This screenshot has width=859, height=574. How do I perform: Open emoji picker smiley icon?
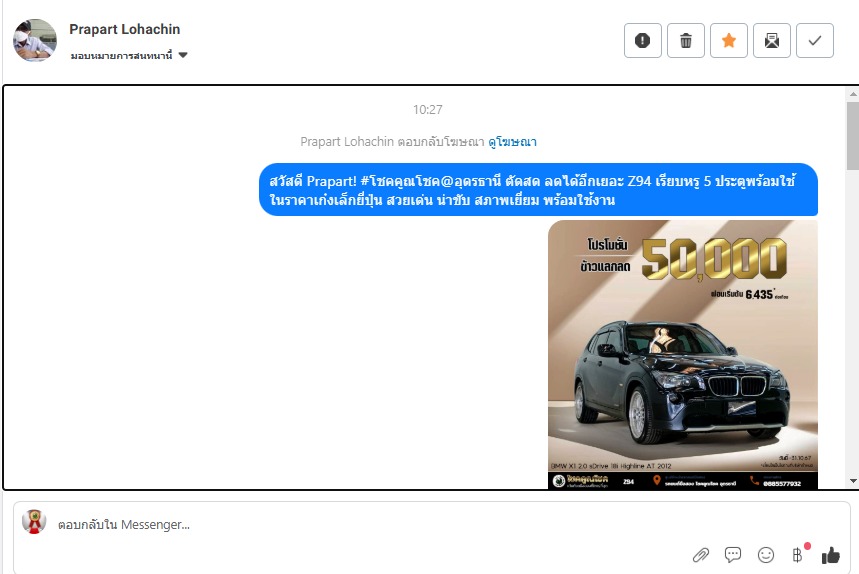coord(765,555)
